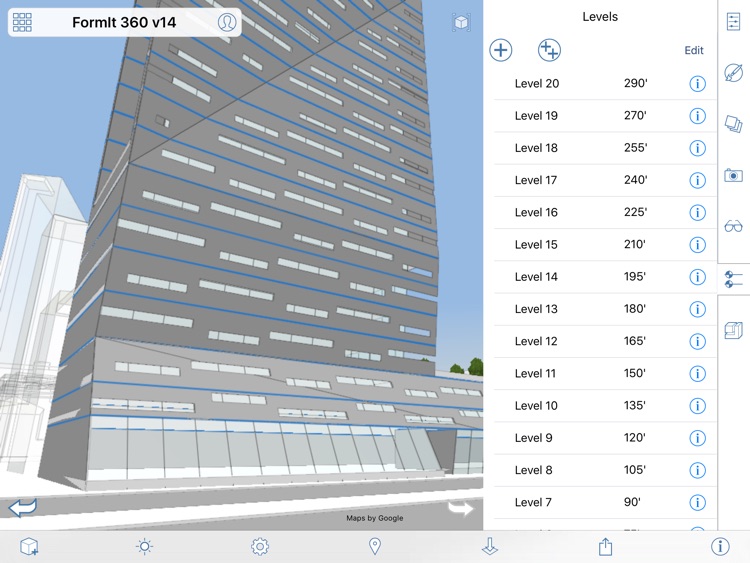Select the Level 10 row label
The width and height of the screenshot is (750, 563).
click(536, 405)
